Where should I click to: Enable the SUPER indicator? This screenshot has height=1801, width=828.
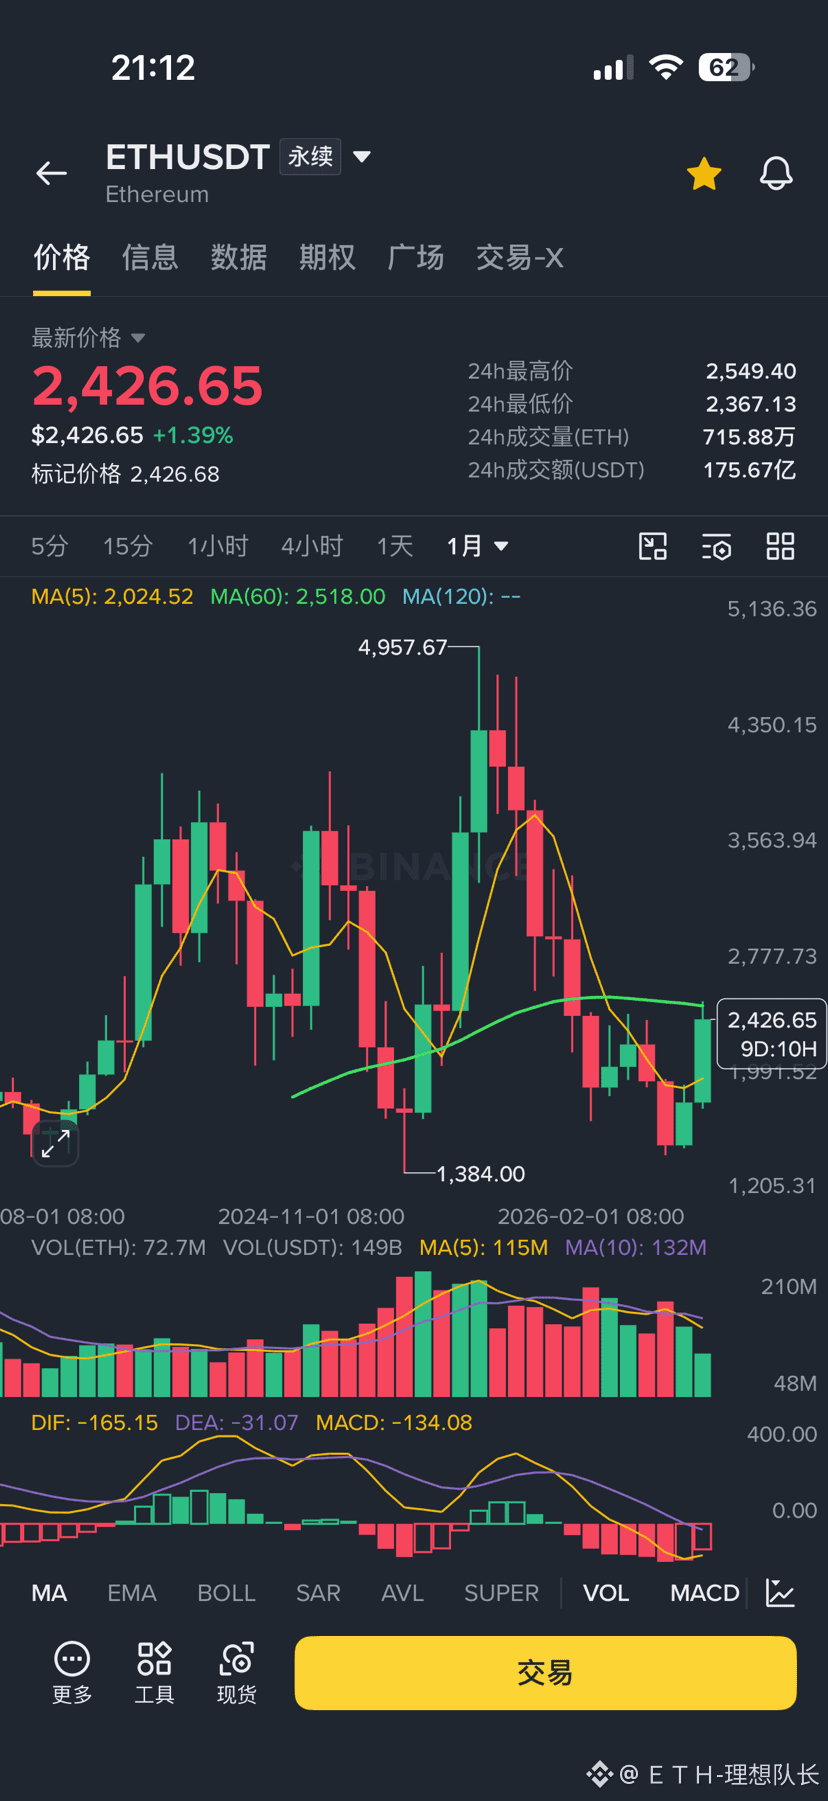(x=501, y=1593)
